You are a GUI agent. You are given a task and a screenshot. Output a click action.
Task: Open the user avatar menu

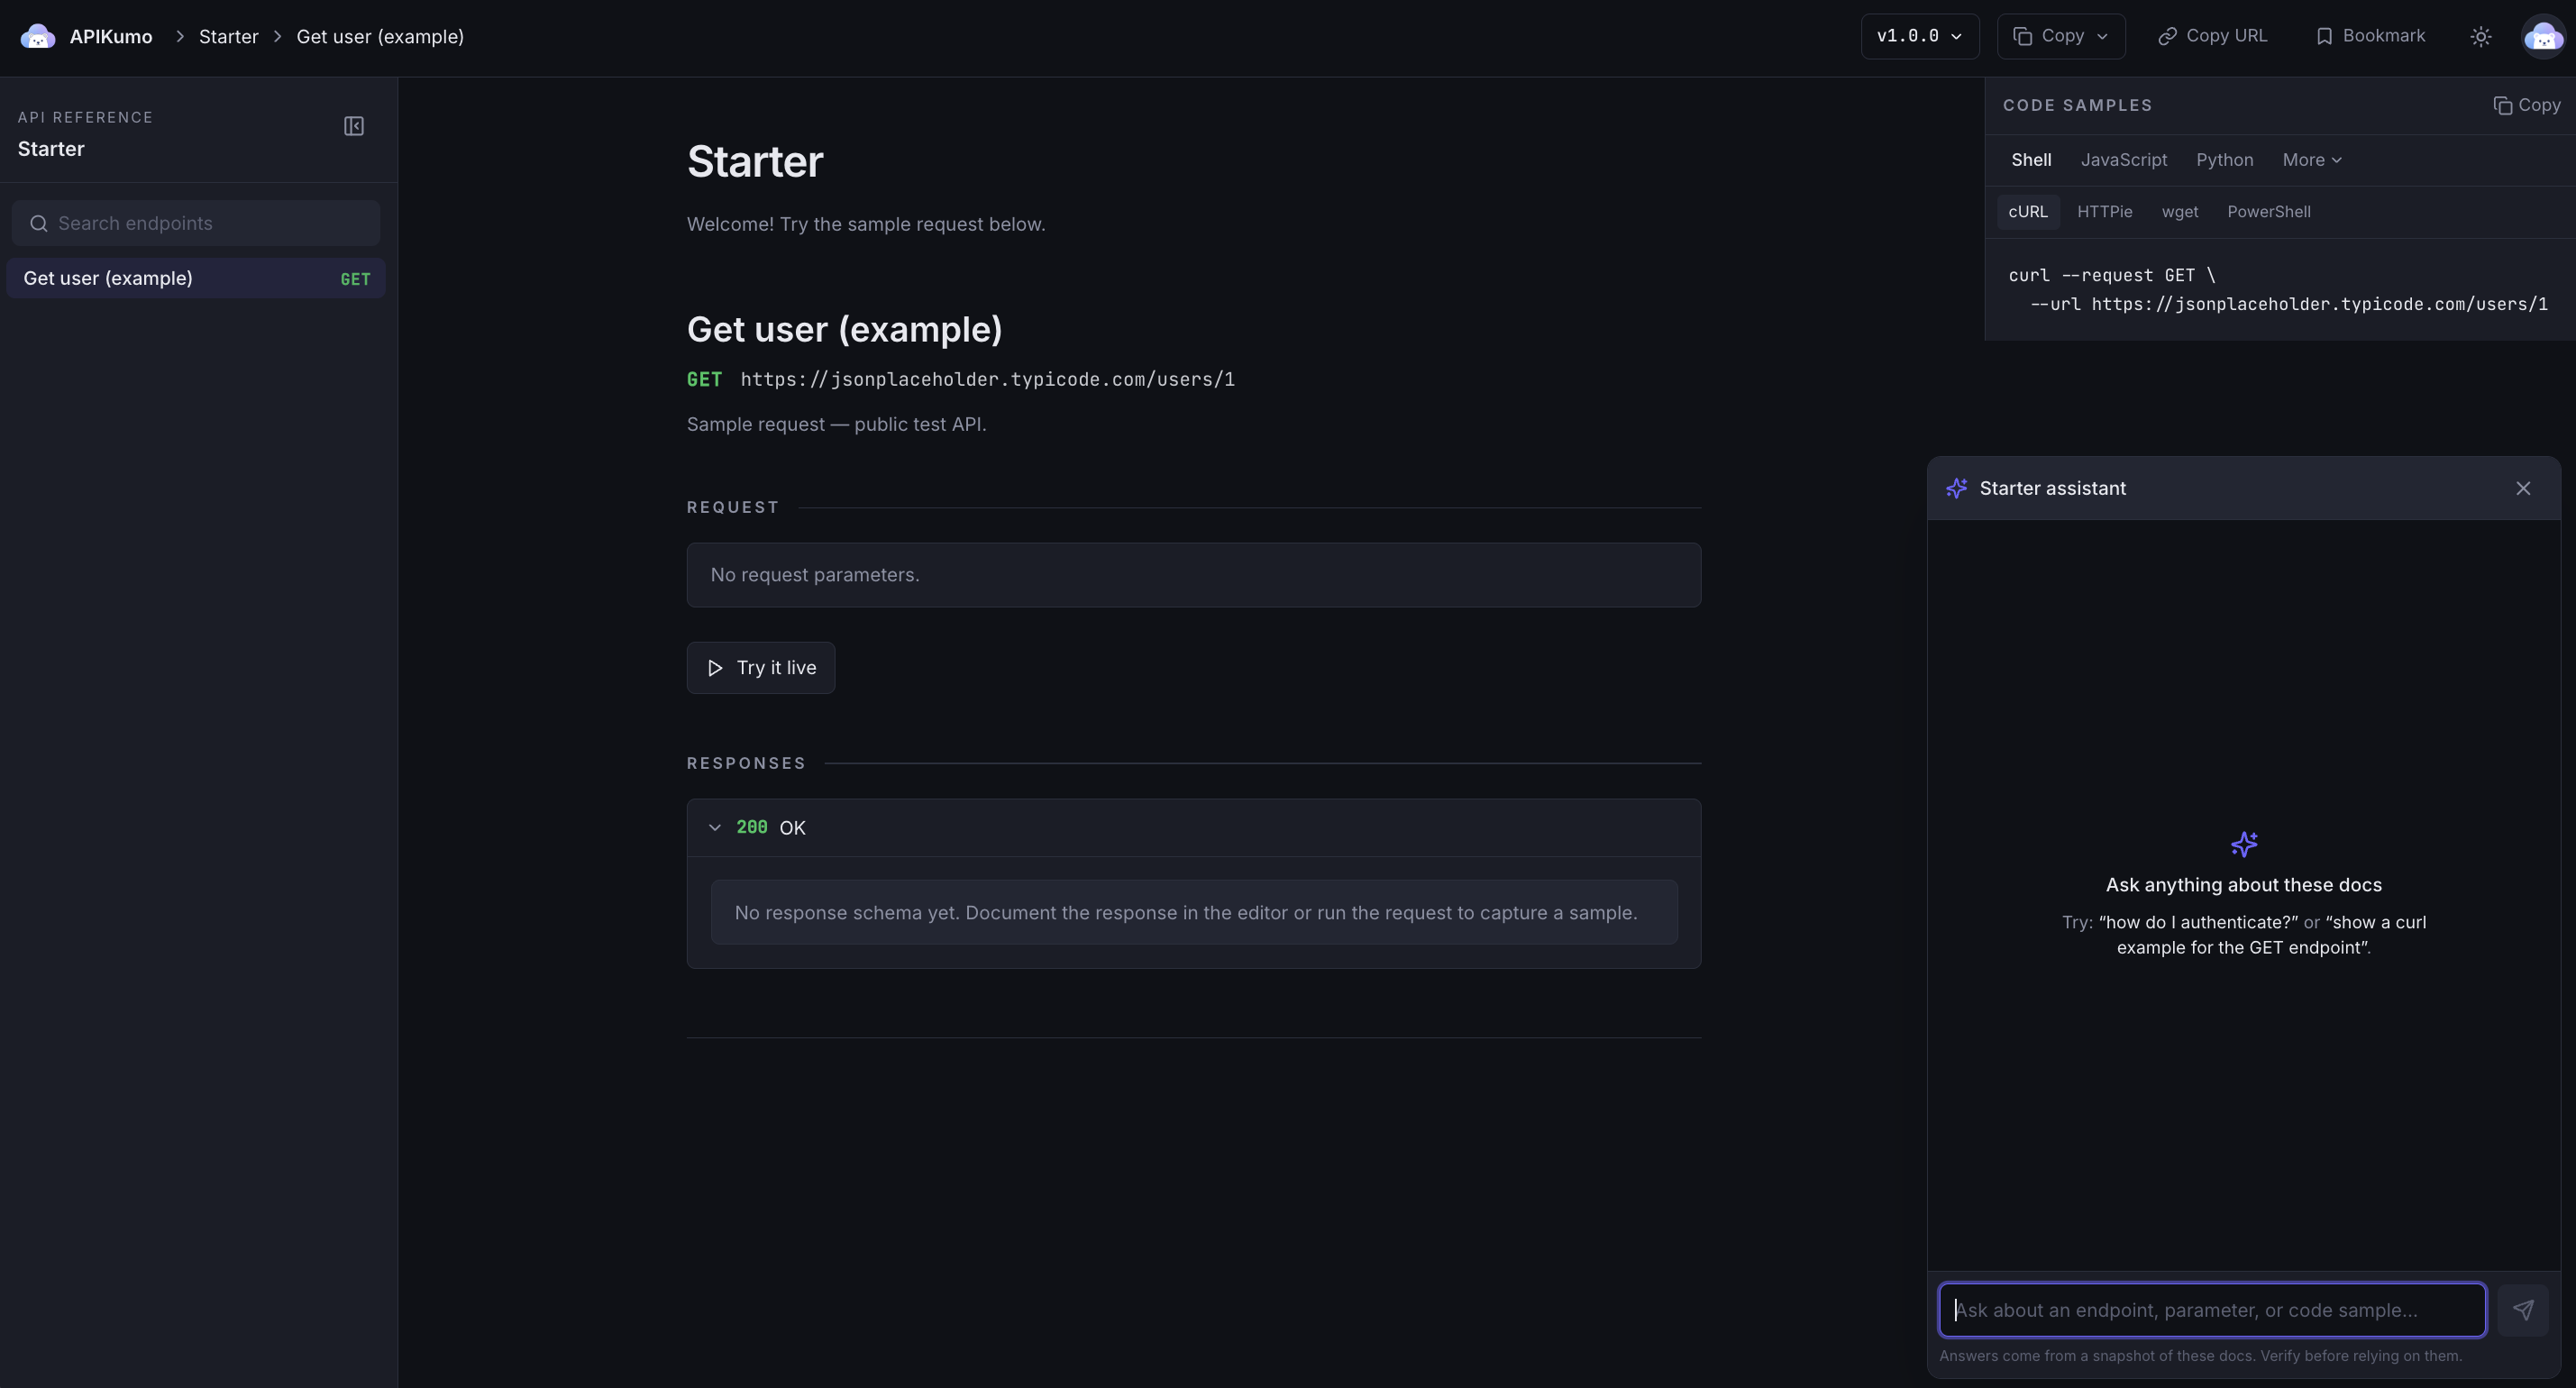(2543, 37)
